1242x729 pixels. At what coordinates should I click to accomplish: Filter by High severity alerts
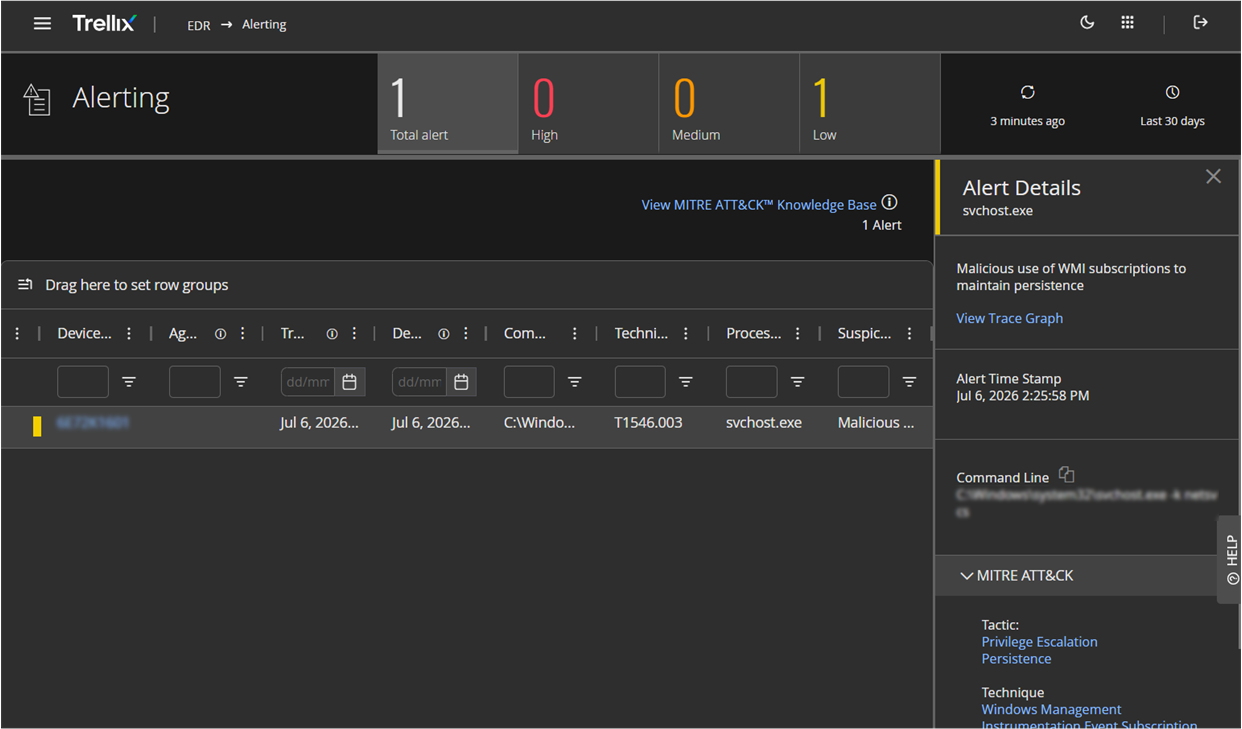(x=588, y=104)
